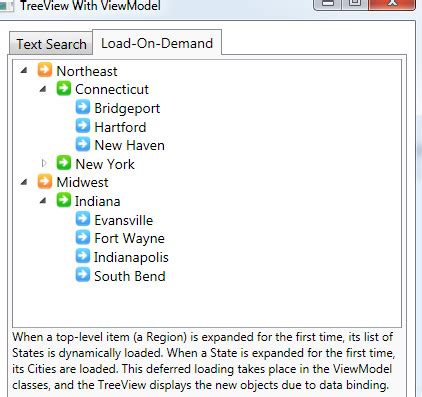This screenshot has height=397, width=422.
Task: Click the orange arrow icon beside Midwest
Action: (x=45, y=182)
